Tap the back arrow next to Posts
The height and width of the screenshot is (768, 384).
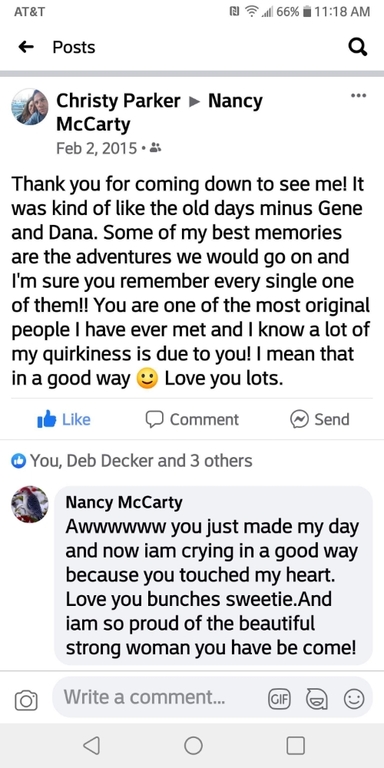click(x=26, y=47)
